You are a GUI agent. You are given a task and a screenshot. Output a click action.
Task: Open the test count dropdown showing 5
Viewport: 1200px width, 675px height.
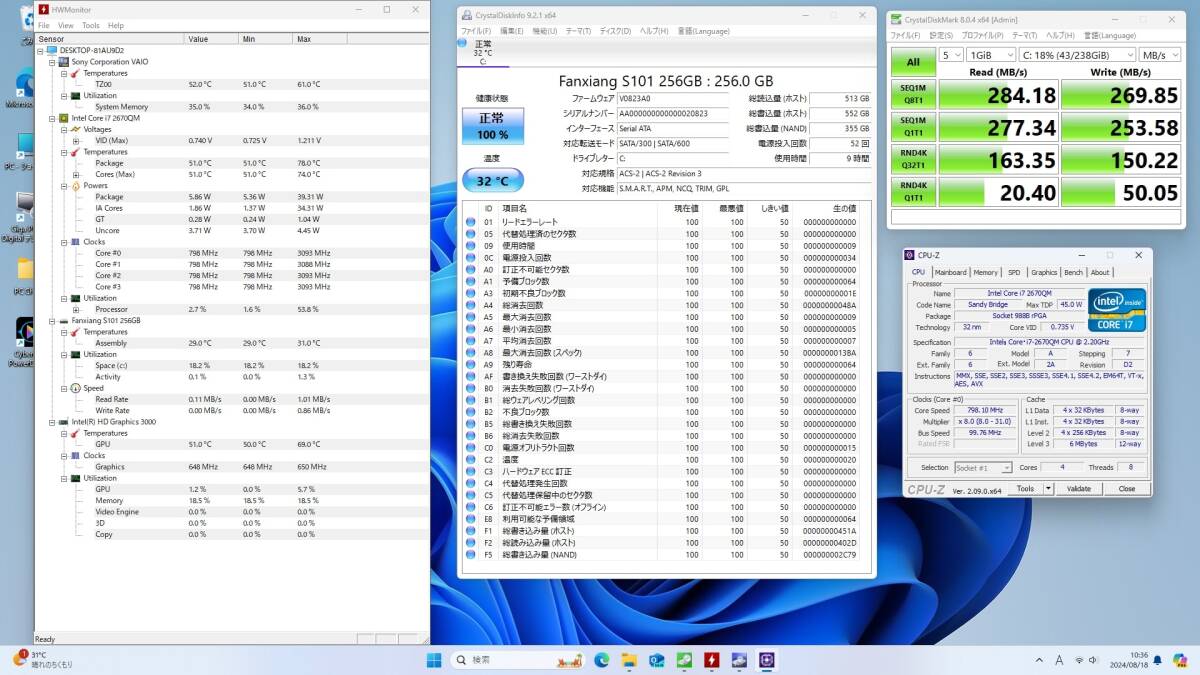click(950, 55)
